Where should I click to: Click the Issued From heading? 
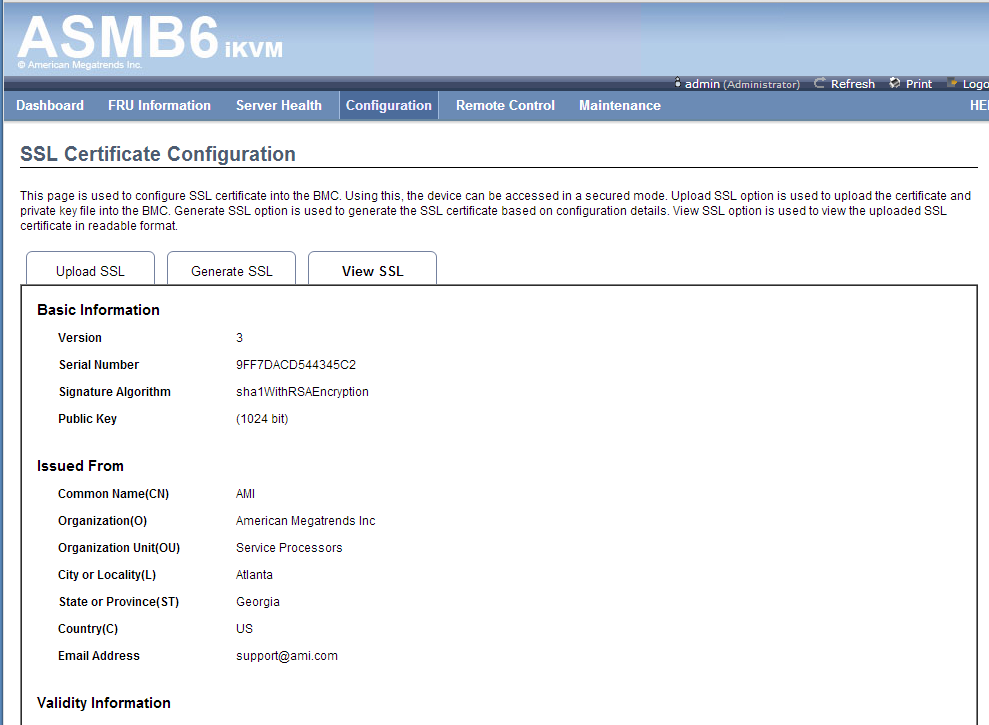[x=80, y=466]
